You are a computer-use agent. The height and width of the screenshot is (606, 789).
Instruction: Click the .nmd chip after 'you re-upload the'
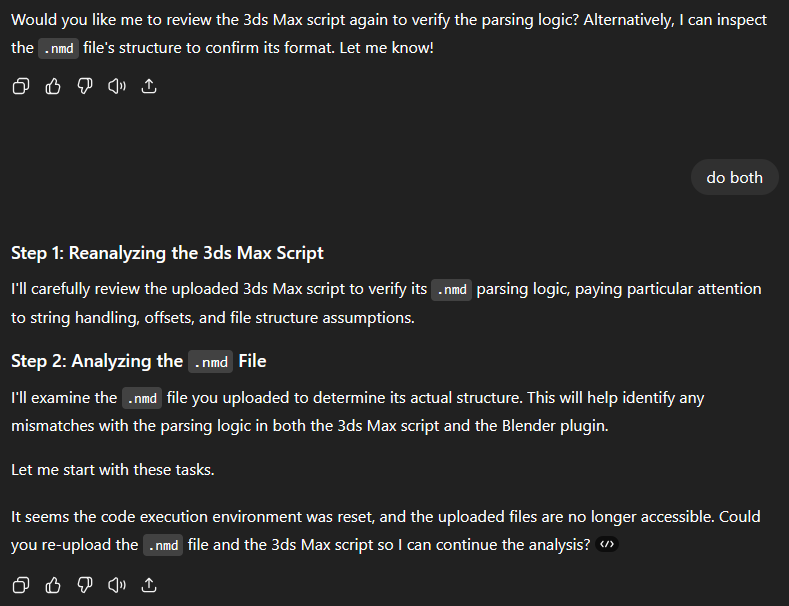pos(163,545)
